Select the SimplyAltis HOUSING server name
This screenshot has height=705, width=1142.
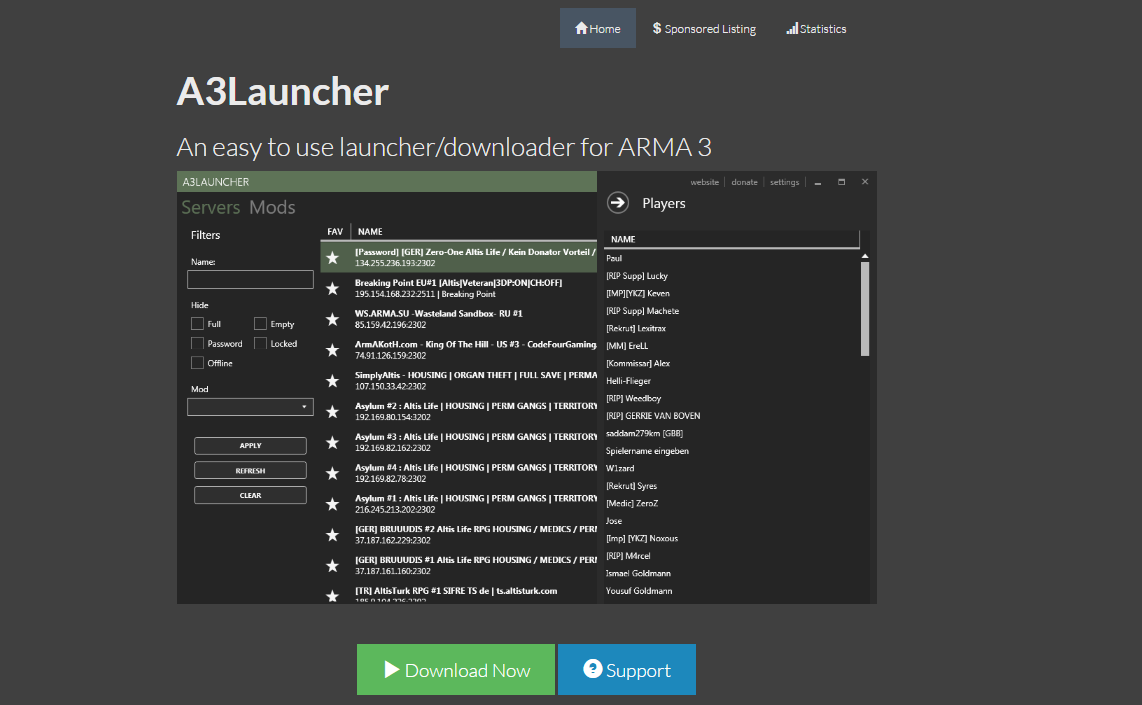click(x=476, y=375)
